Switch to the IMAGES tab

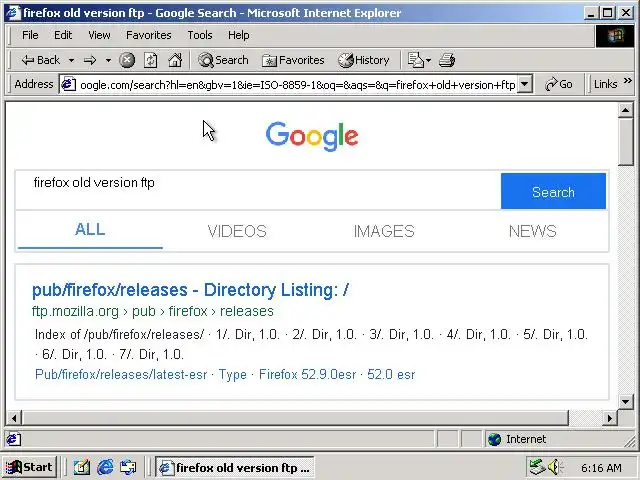pos(384,231)
